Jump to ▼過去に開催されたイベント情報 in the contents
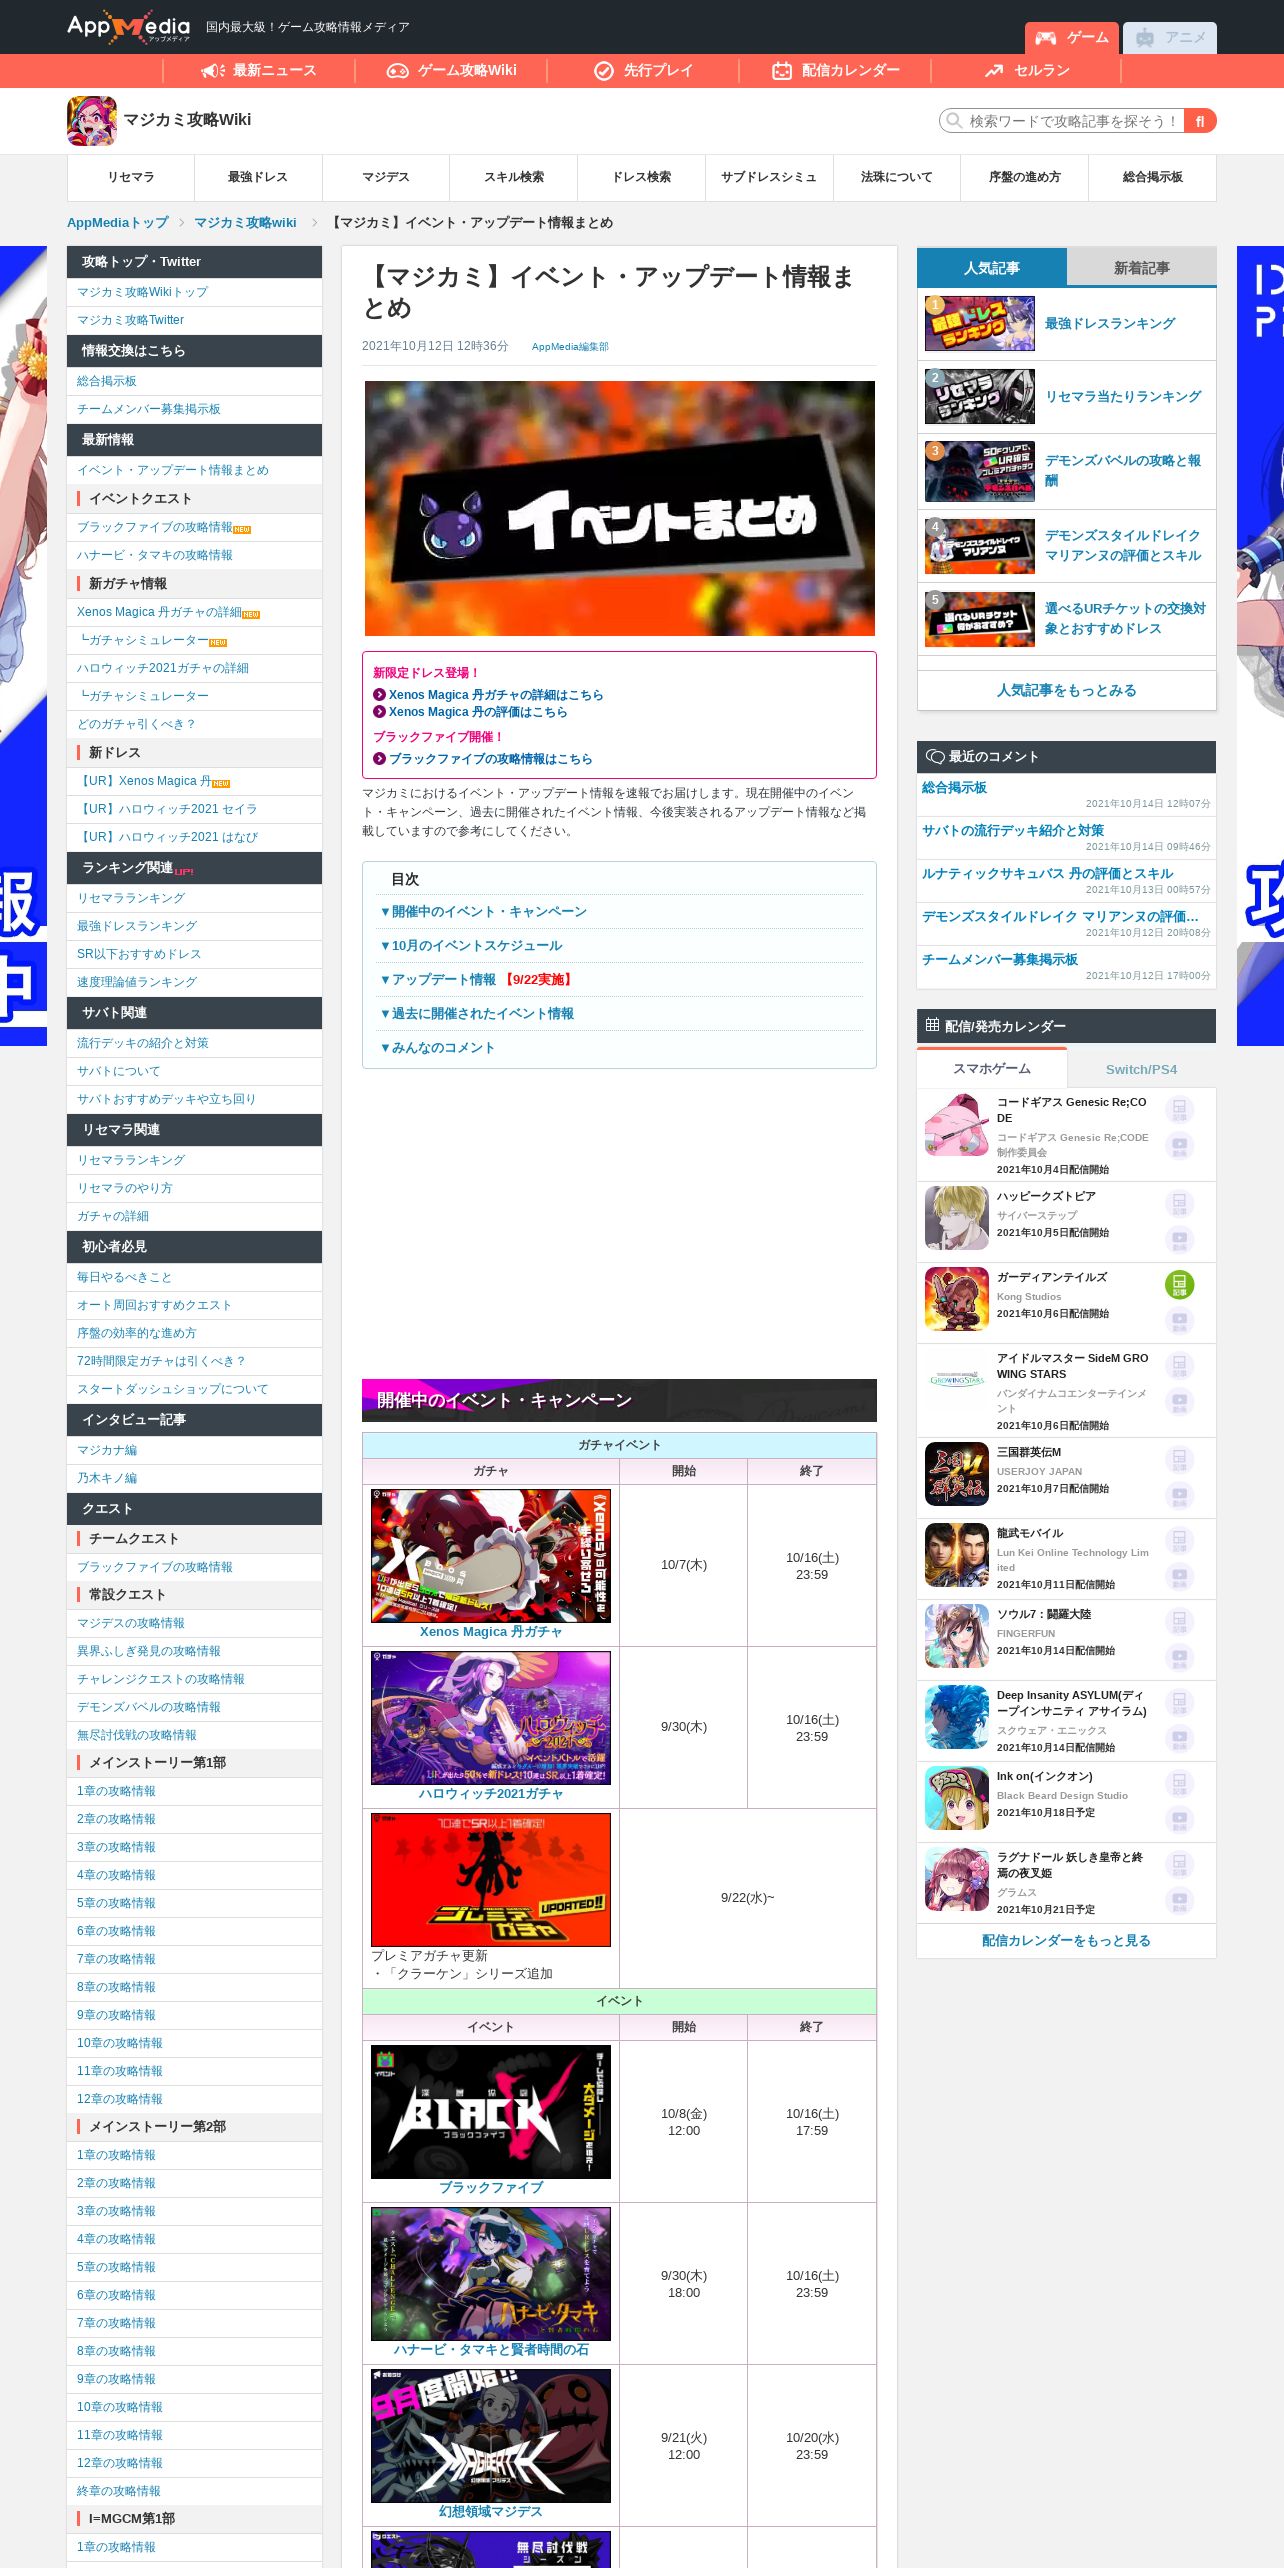Screen dimensions: 1284x2568 coord(477,1014)
